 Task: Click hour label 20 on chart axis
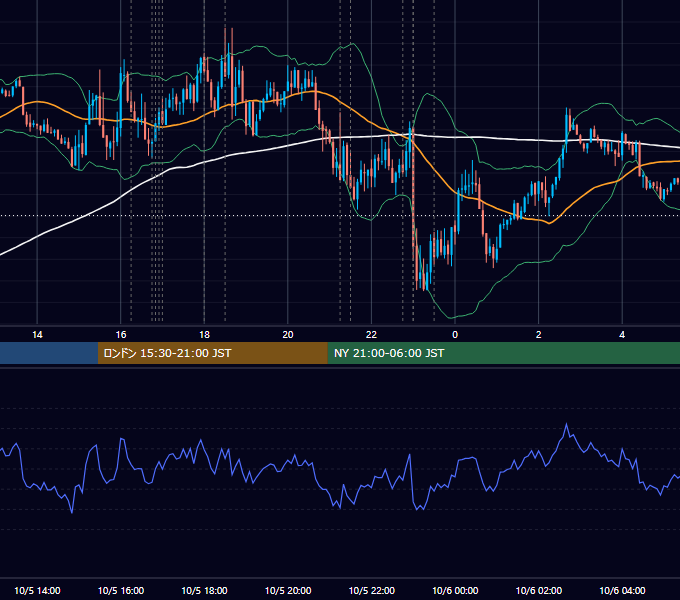coord(288,335)
